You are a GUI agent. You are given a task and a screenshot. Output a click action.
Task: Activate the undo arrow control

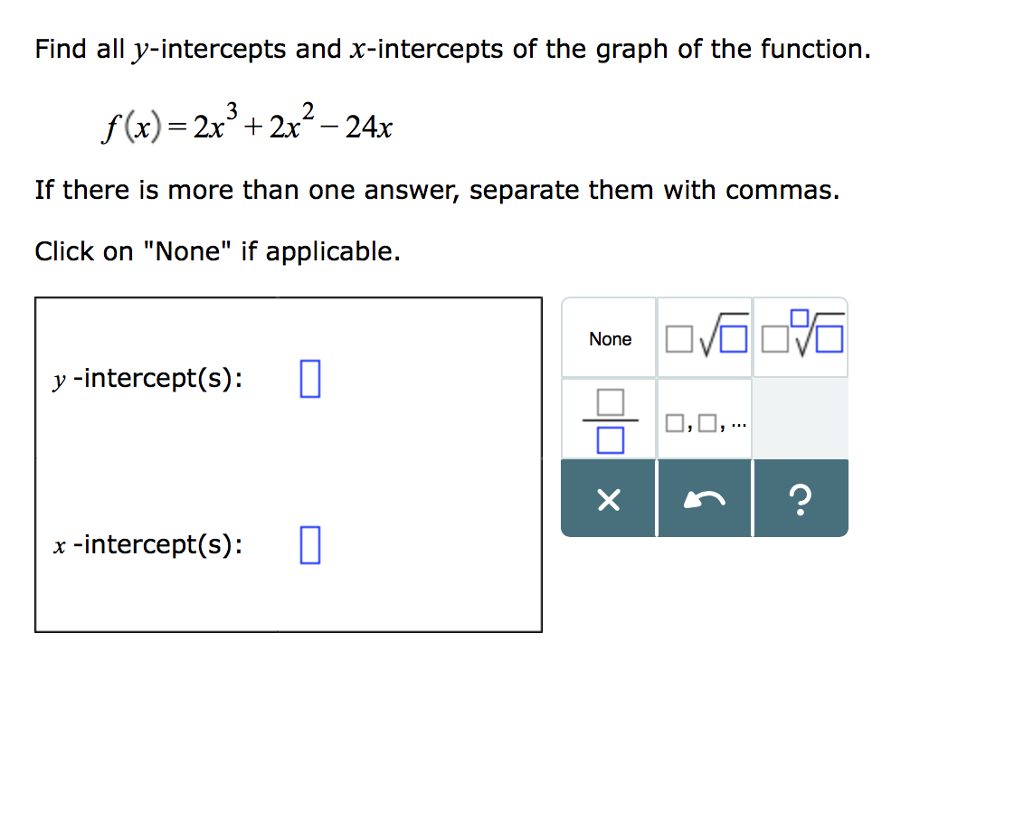(x=704, y=500)
